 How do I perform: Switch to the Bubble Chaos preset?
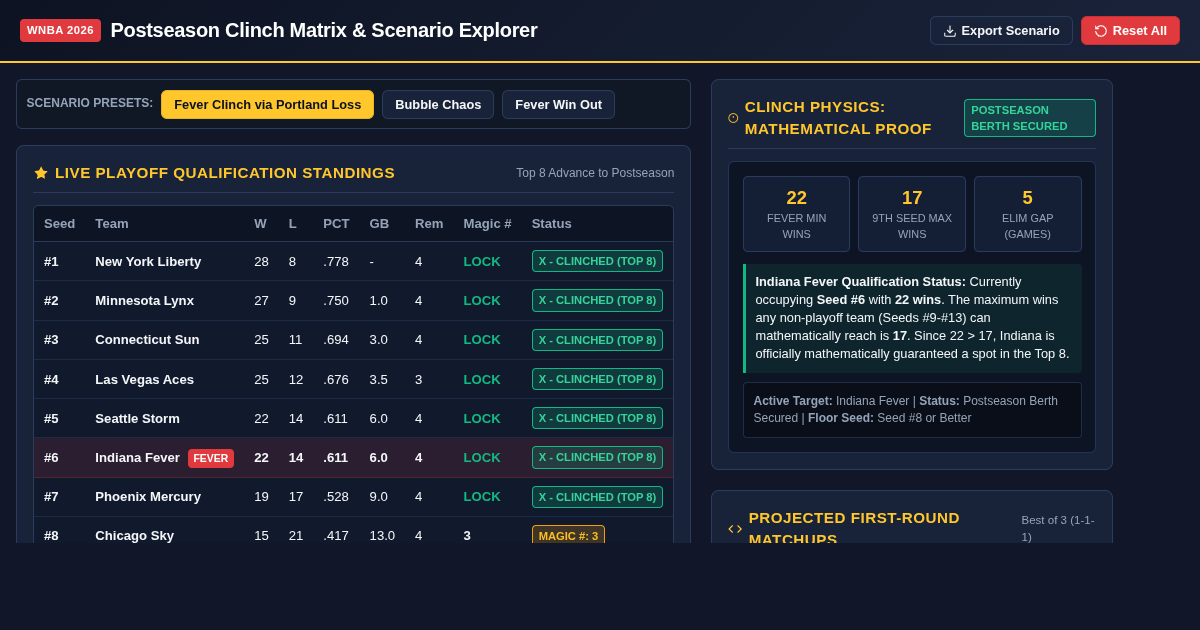438,105
